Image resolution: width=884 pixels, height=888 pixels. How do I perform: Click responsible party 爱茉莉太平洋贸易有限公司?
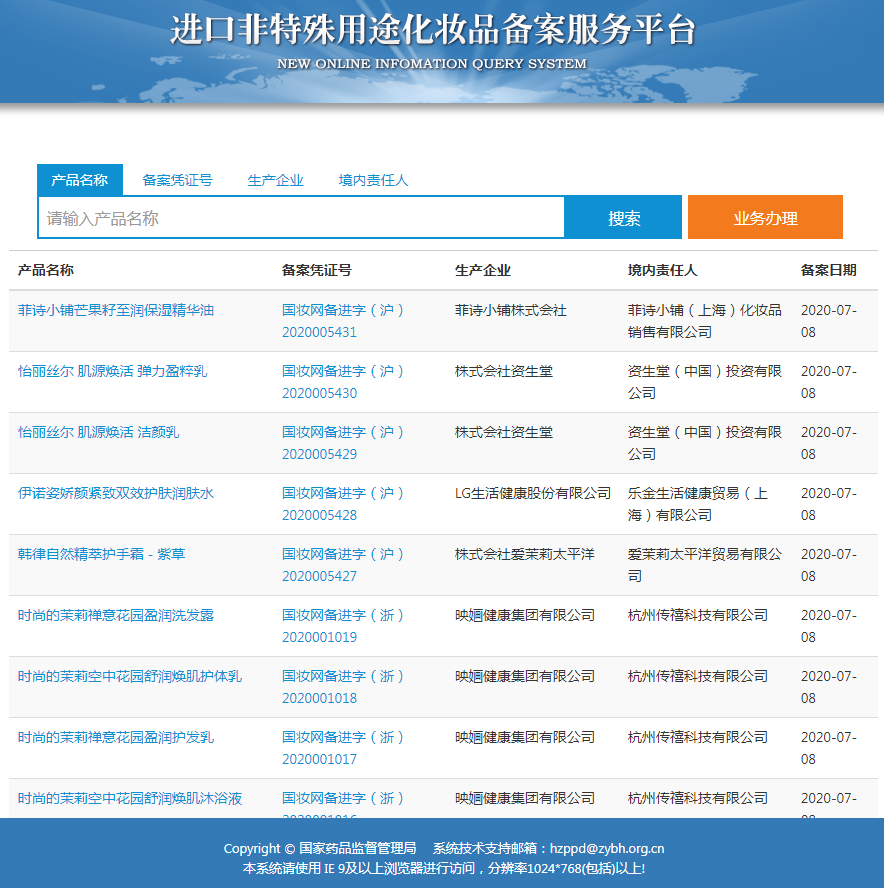point(704,565)
